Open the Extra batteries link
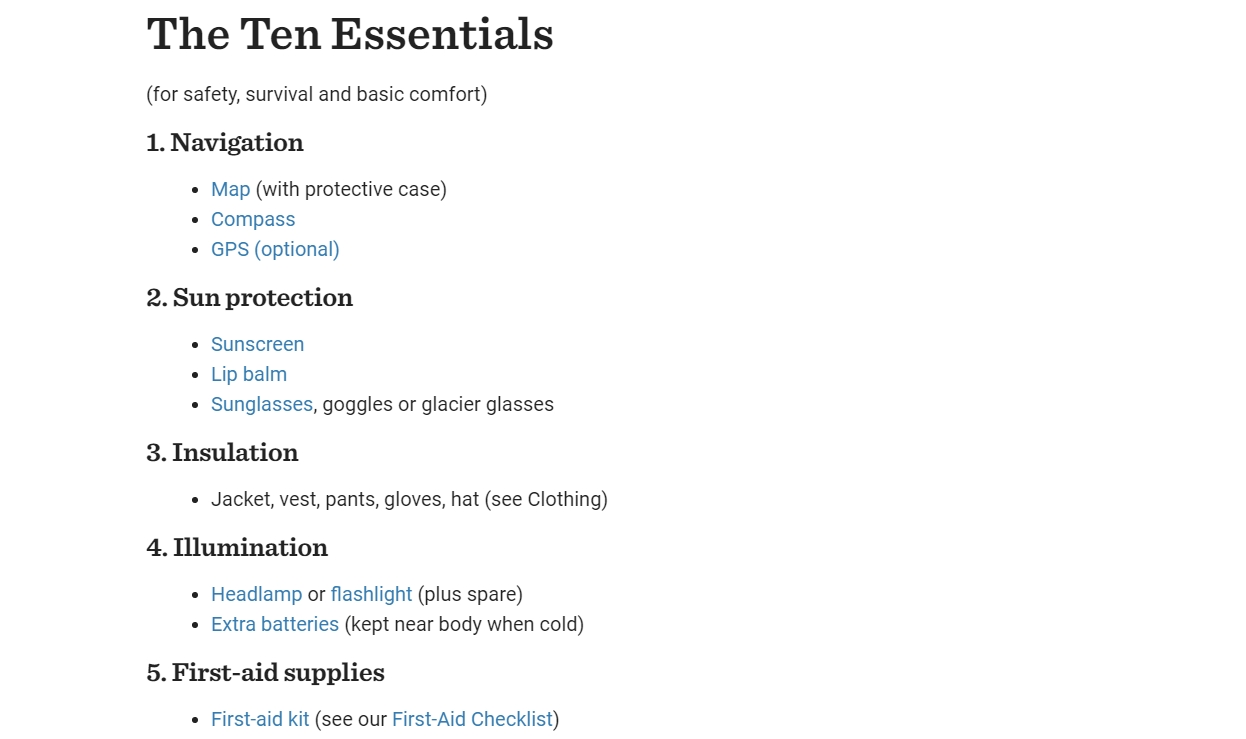This screenshot has height=739, width=1246. [275, 624]
